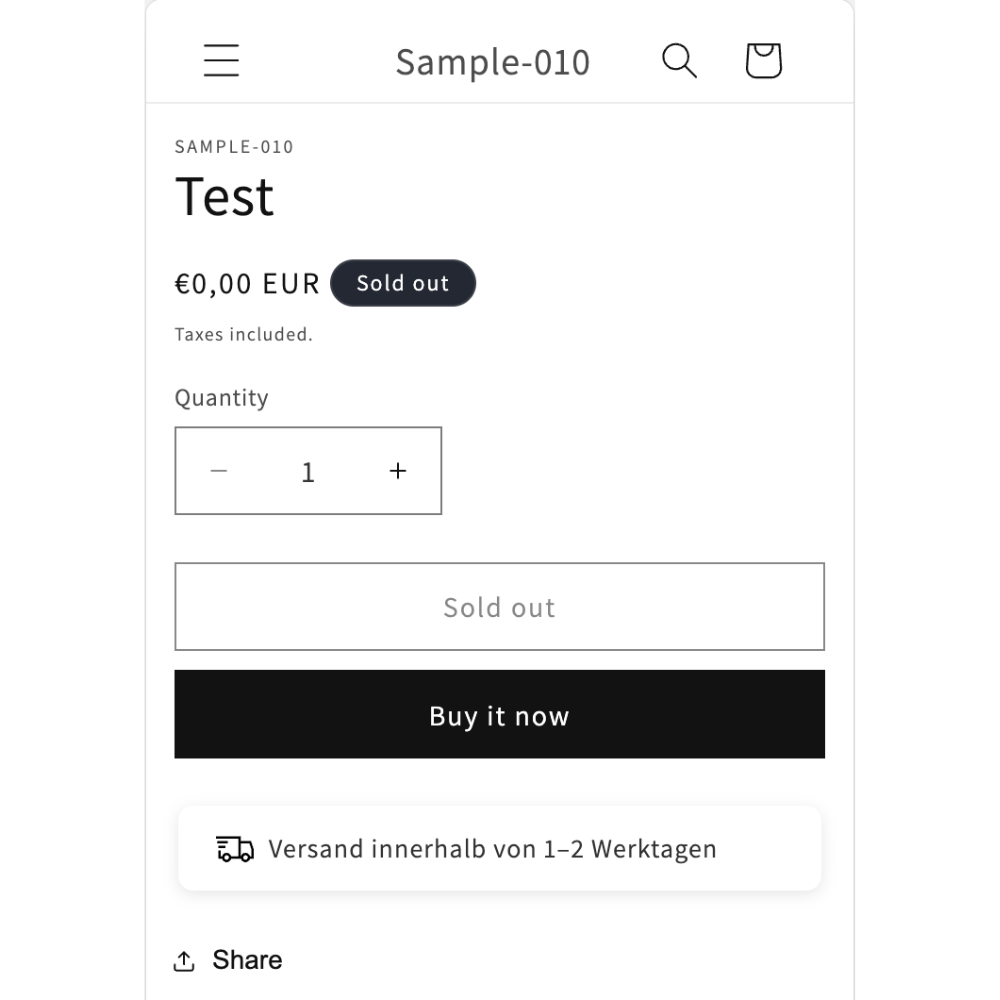Click the shipping info card background

(499, 848)
